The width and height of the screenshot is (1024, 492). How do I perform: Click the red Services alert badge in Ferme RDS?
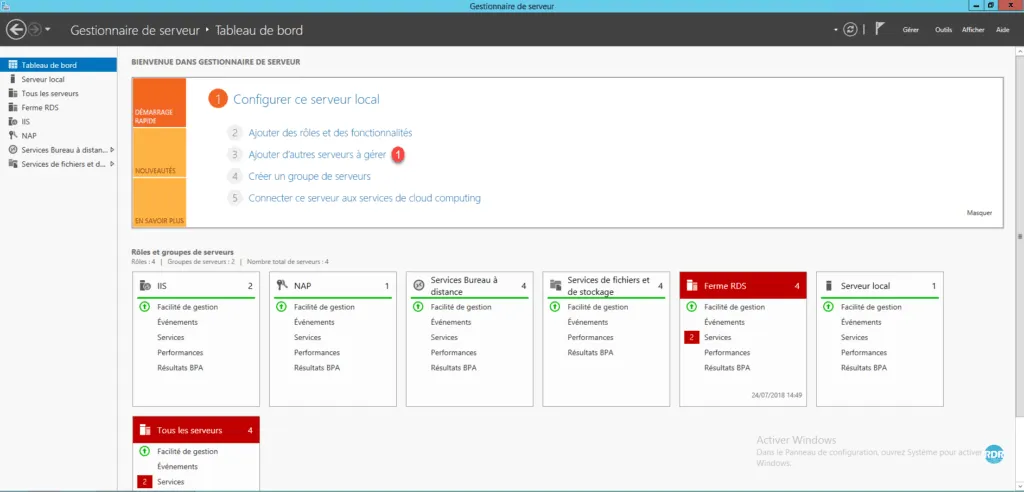691,338
